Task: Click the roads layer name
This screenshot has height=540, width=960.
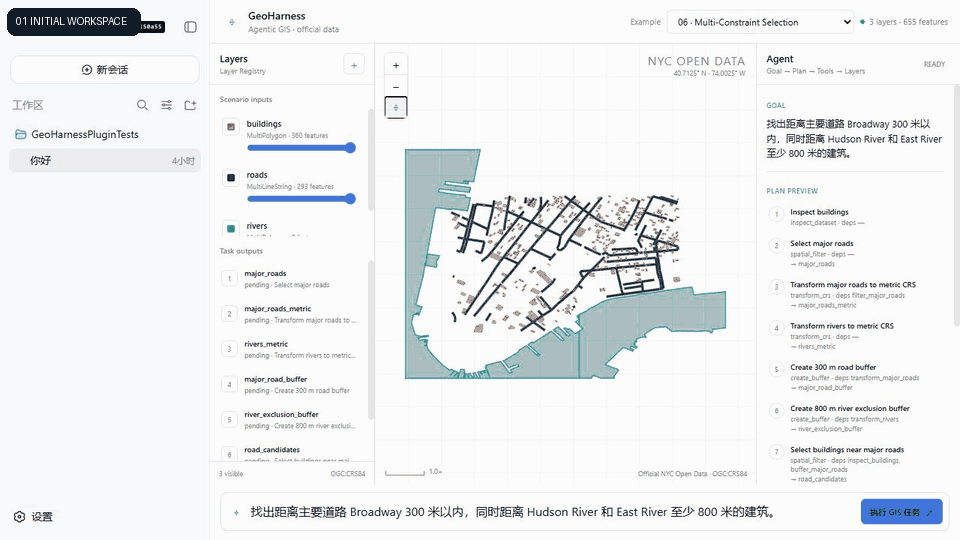Action: coord(257,174)
